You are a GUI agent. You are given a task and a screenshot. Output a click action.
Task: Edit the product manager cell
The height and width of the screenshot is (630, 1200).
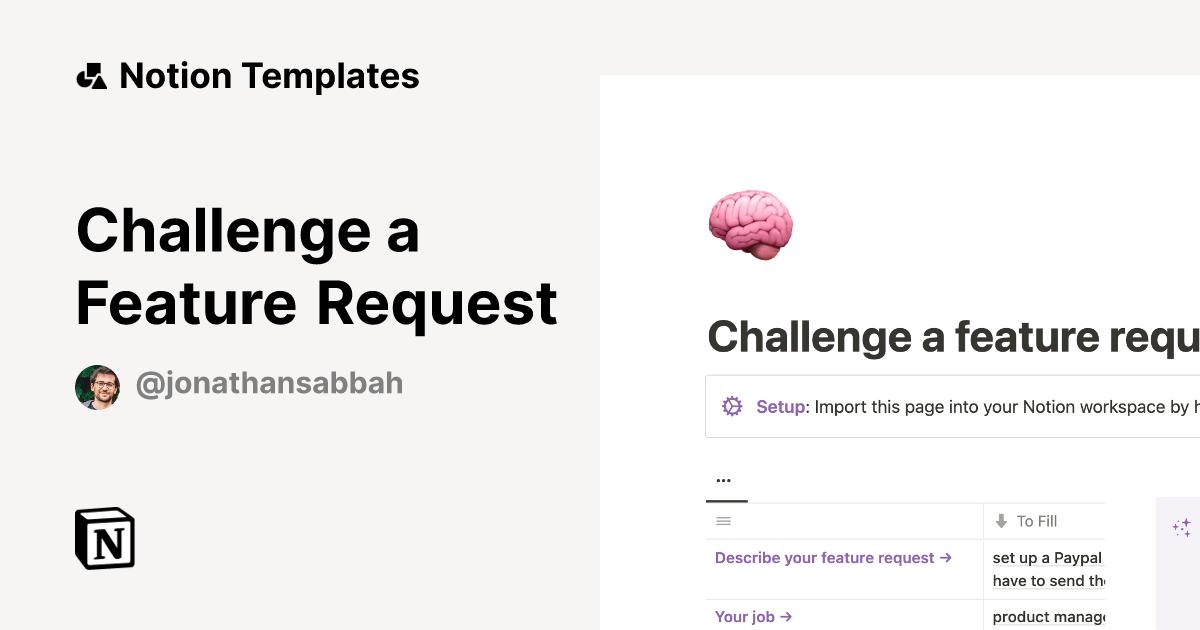click(1047, 617)
